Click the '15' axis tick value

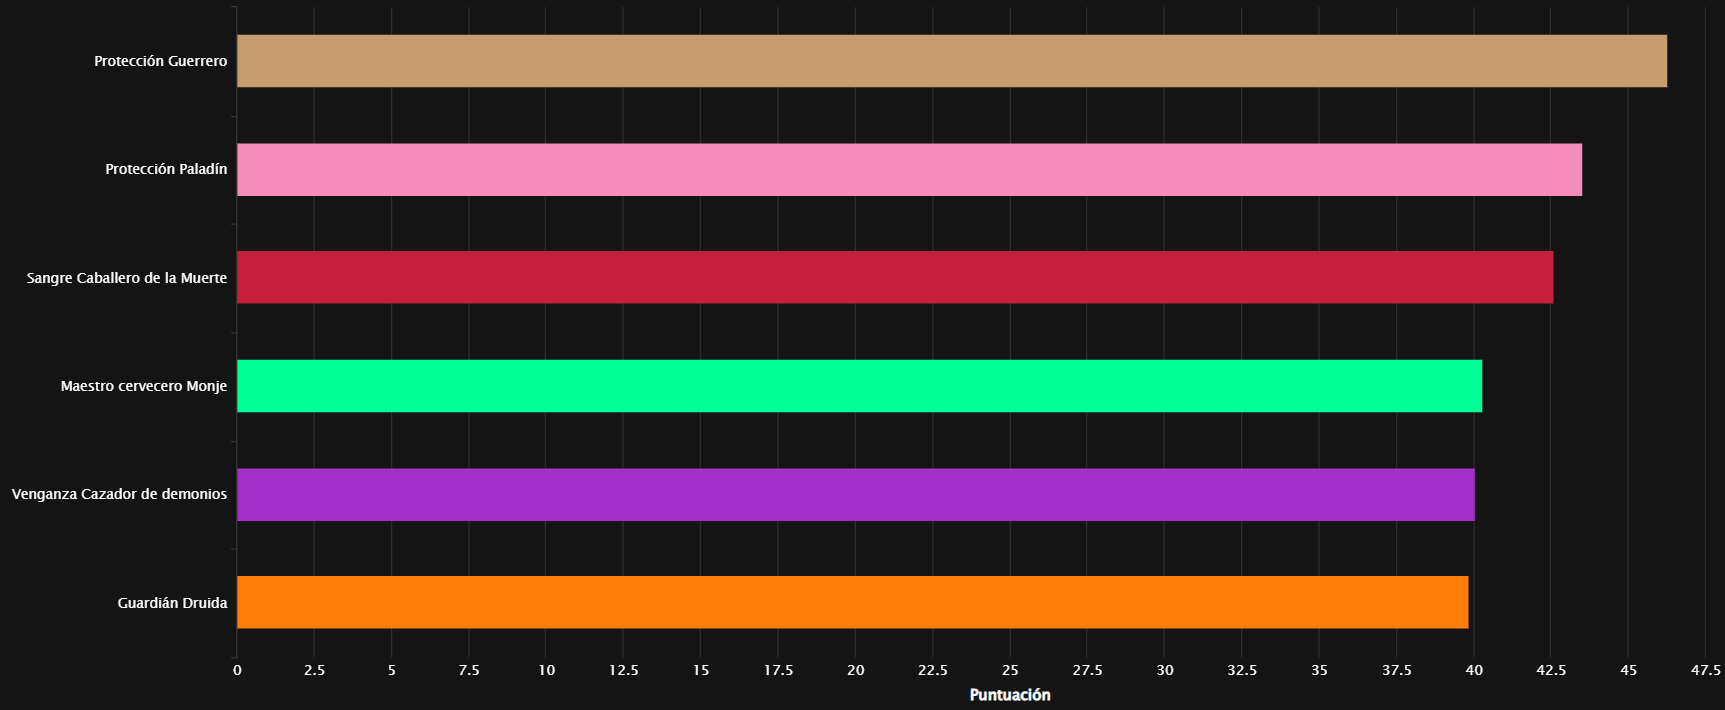(x=701, y=670)
